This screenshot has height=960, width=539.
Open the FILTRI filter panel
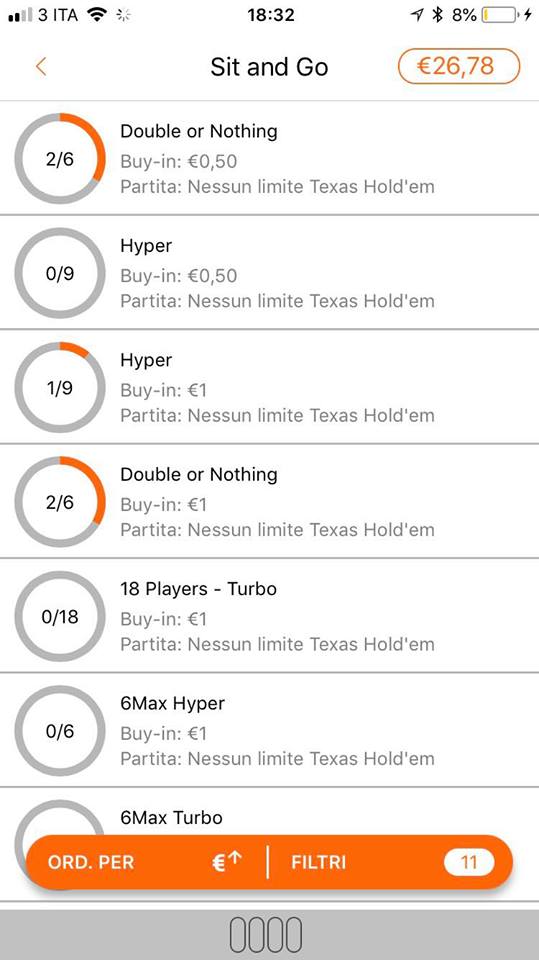pyautogui.click(x=318, y=862)
